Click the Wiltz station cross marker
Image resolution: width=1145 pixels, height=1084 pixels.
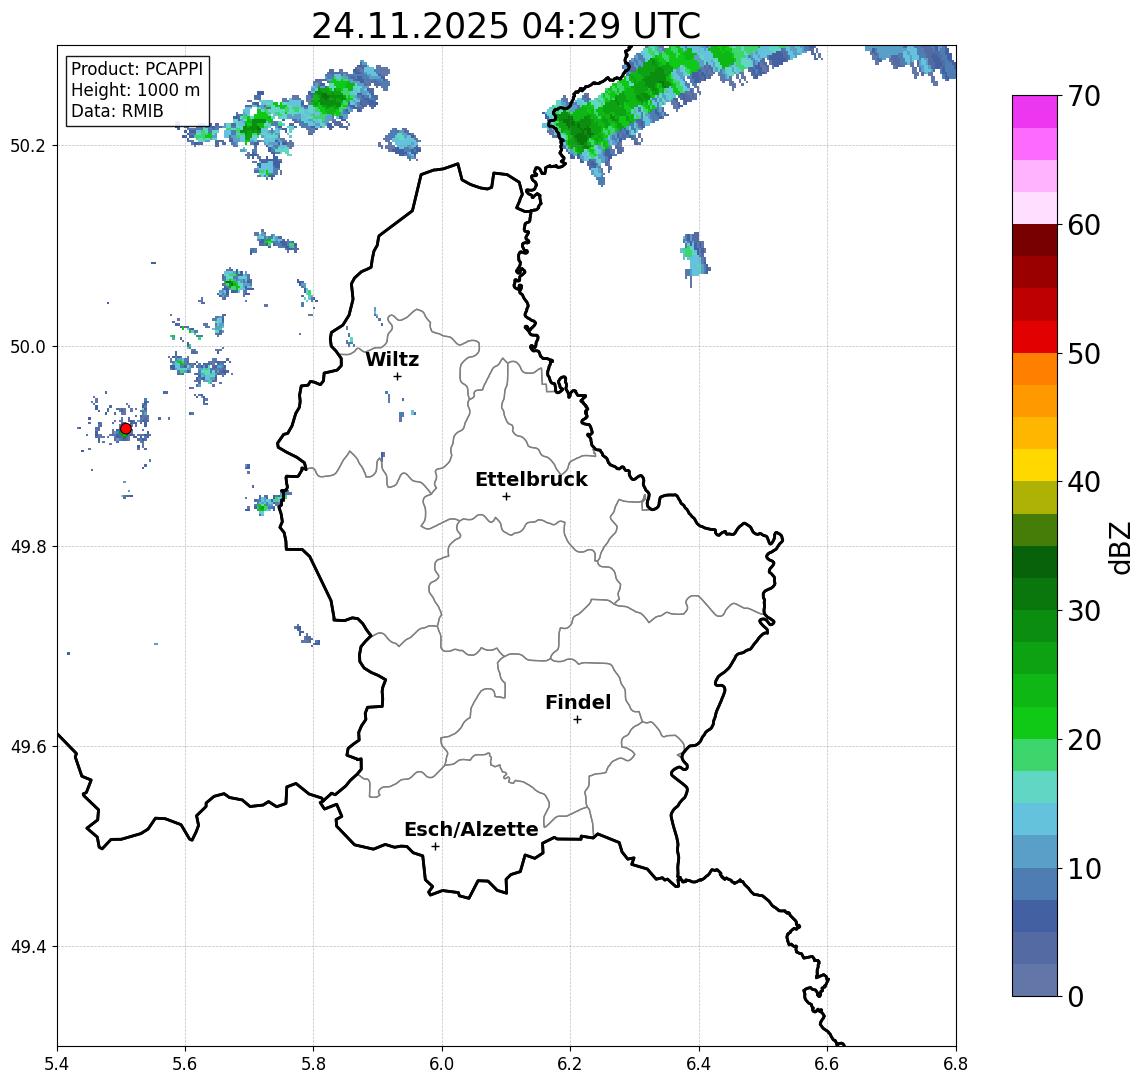point(397,376)
